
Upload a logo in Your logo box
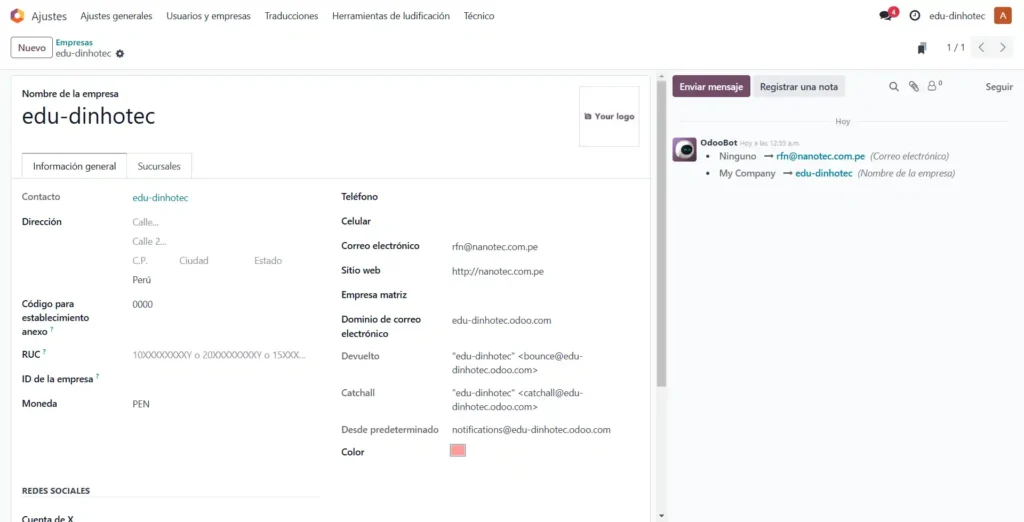[x=609, y=116]
